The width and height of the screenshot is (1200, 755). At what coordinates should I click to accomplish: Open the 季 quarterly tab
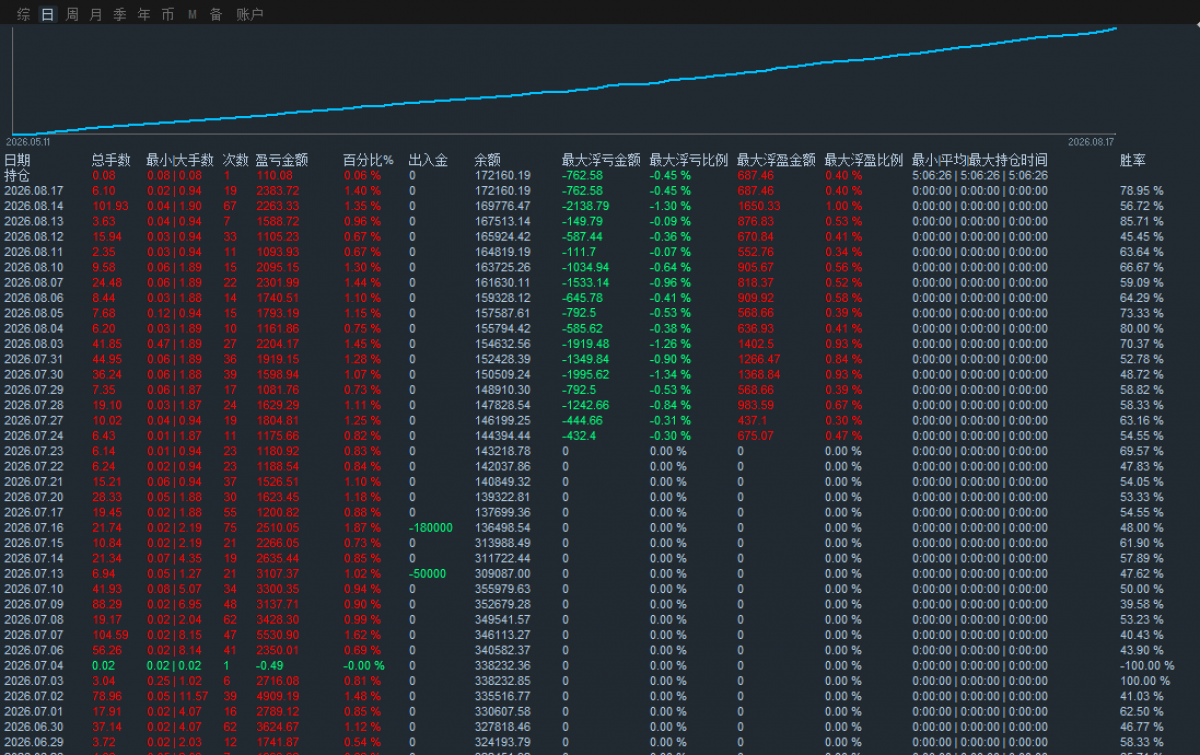click(x=120, y=14)
